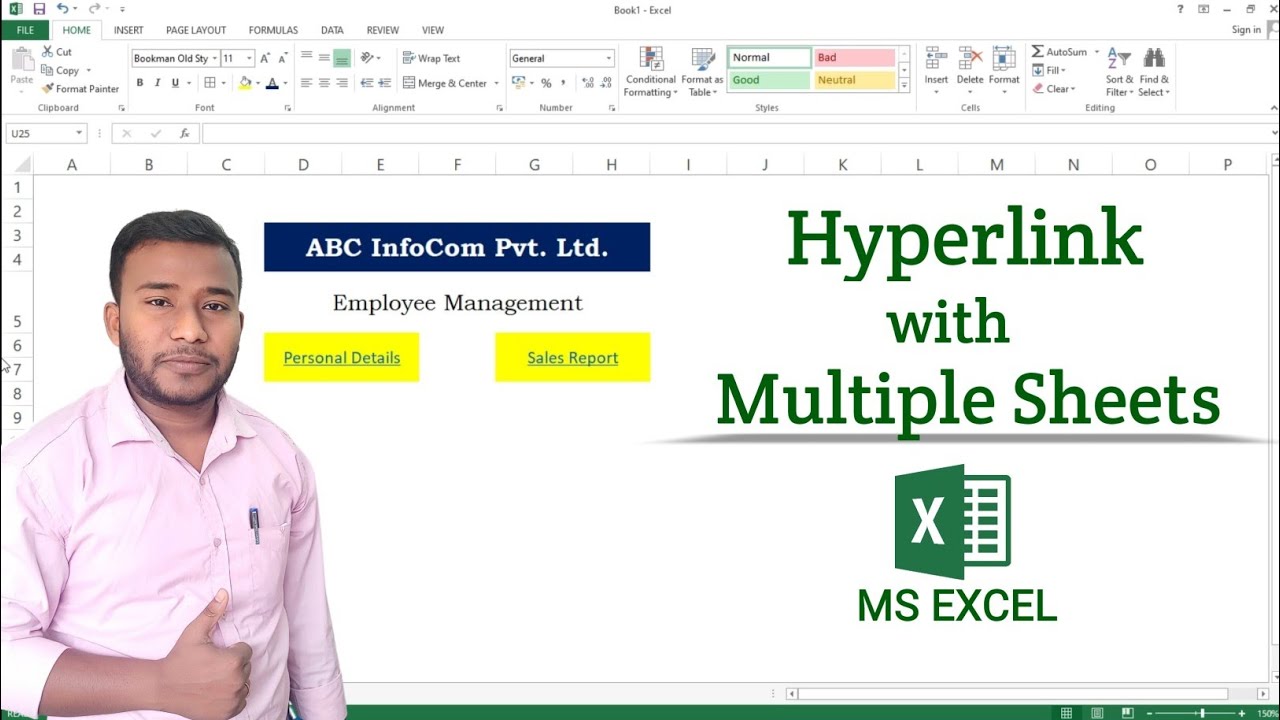Click the Insert Function fx icon
This screenshot has width=1280, height=720.
point(185,133)
